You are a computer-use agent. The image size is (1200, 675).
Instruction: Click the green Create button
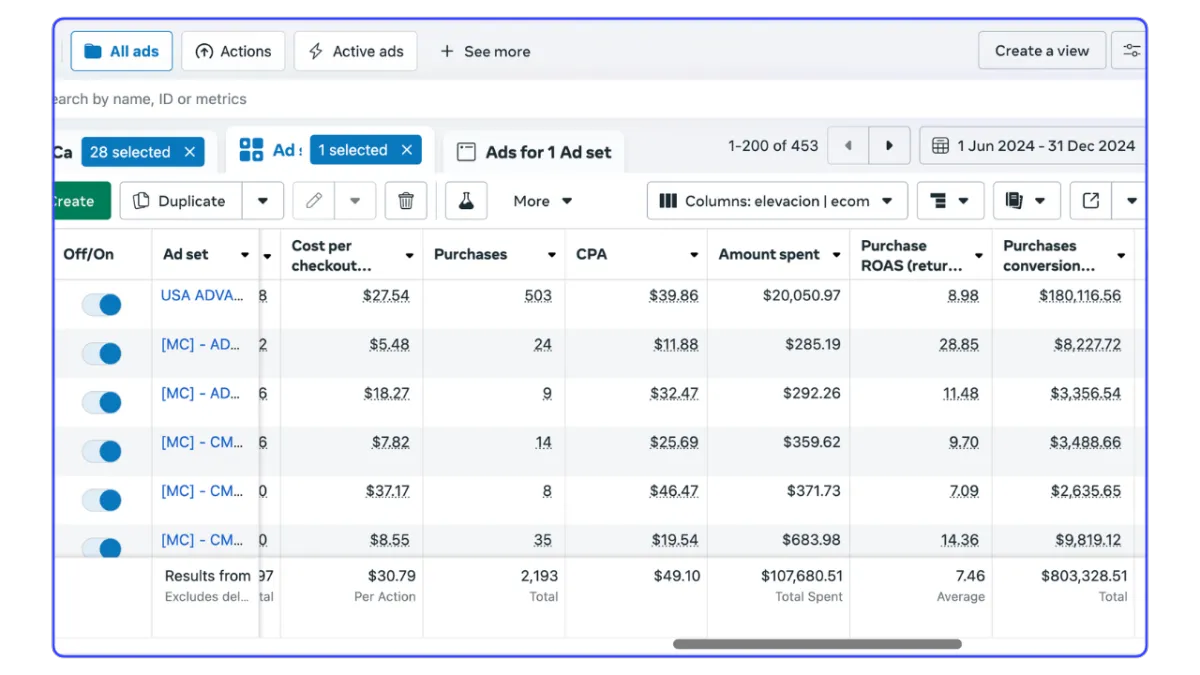click(x=82, y=201)
